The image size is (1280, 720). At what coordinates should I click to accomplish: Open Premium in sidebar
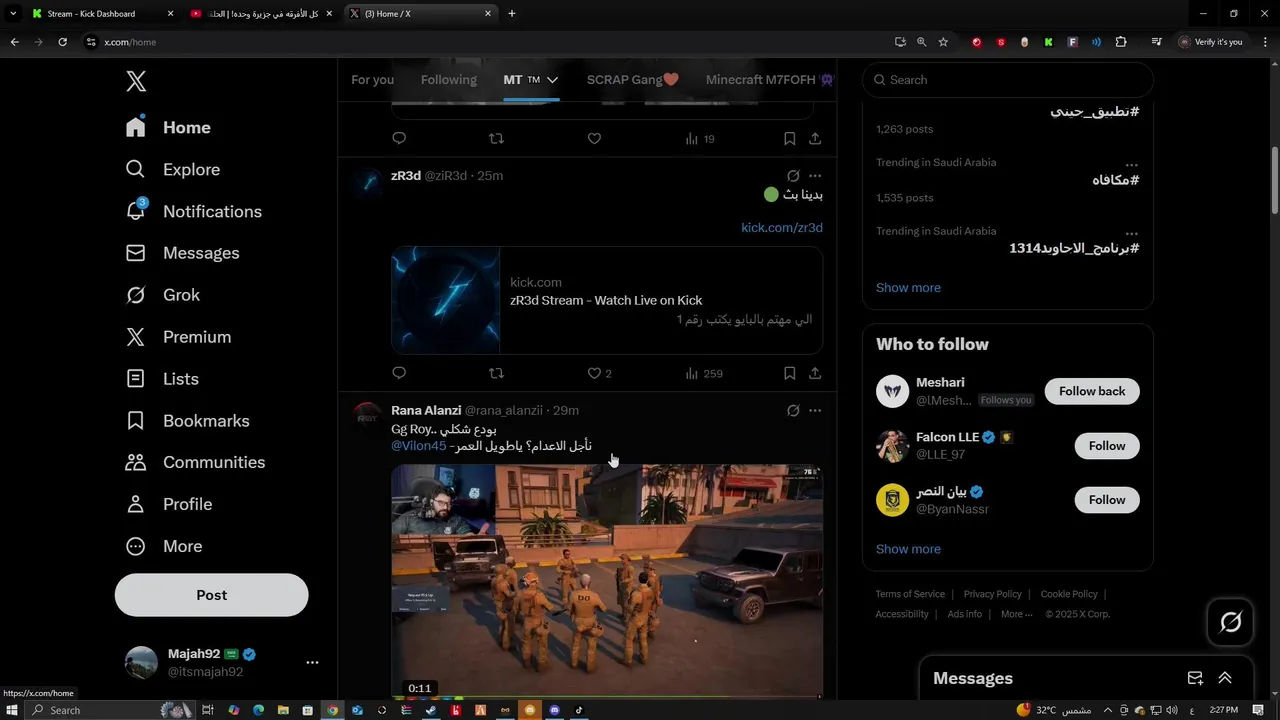(178, 338)
